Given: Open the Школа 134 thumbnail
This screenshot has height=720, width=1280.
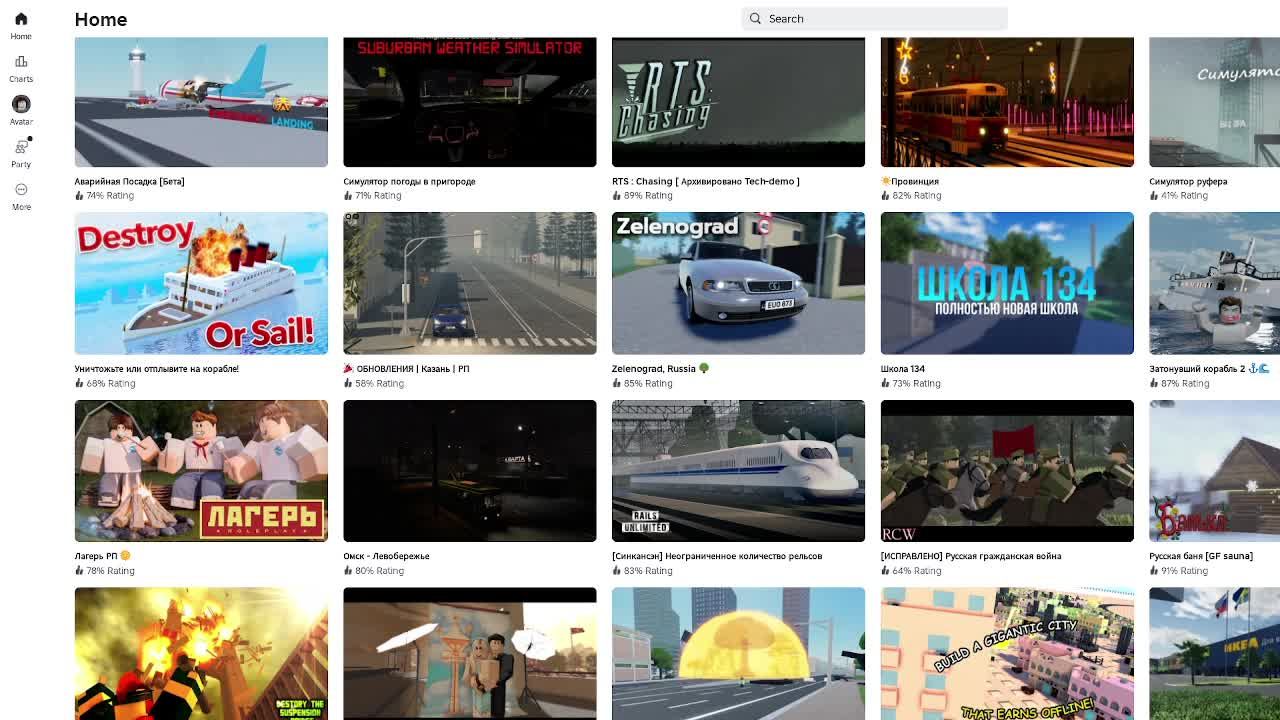Looking at the screenshot, I should pos(1007,283).
